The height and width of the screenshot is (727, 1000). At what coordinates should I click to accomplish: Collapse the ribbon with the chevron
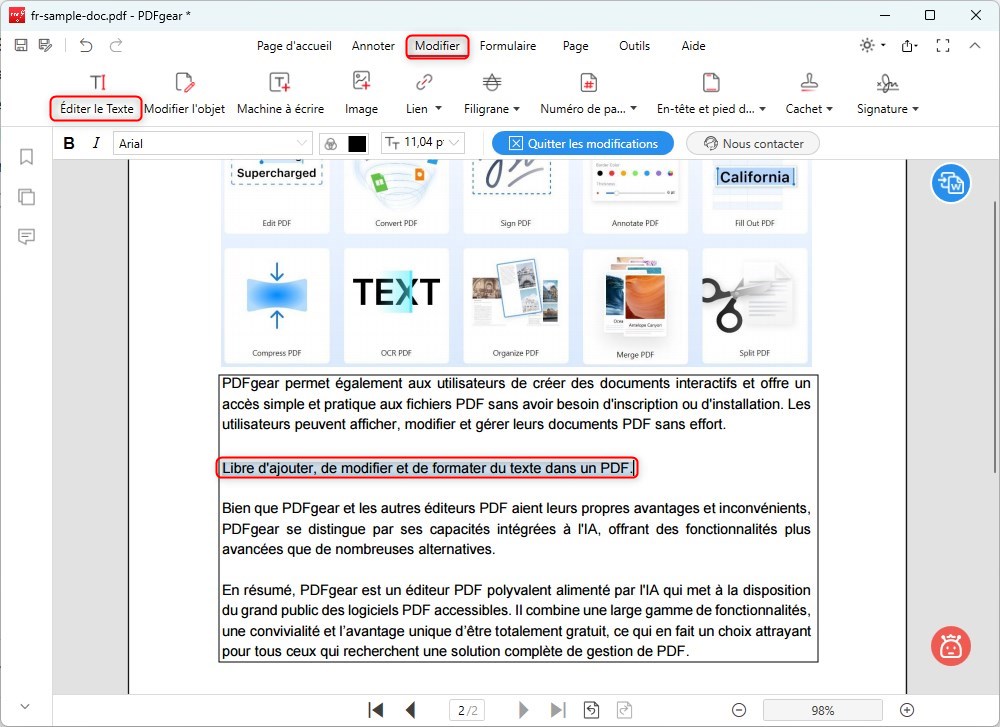(974, 45)
